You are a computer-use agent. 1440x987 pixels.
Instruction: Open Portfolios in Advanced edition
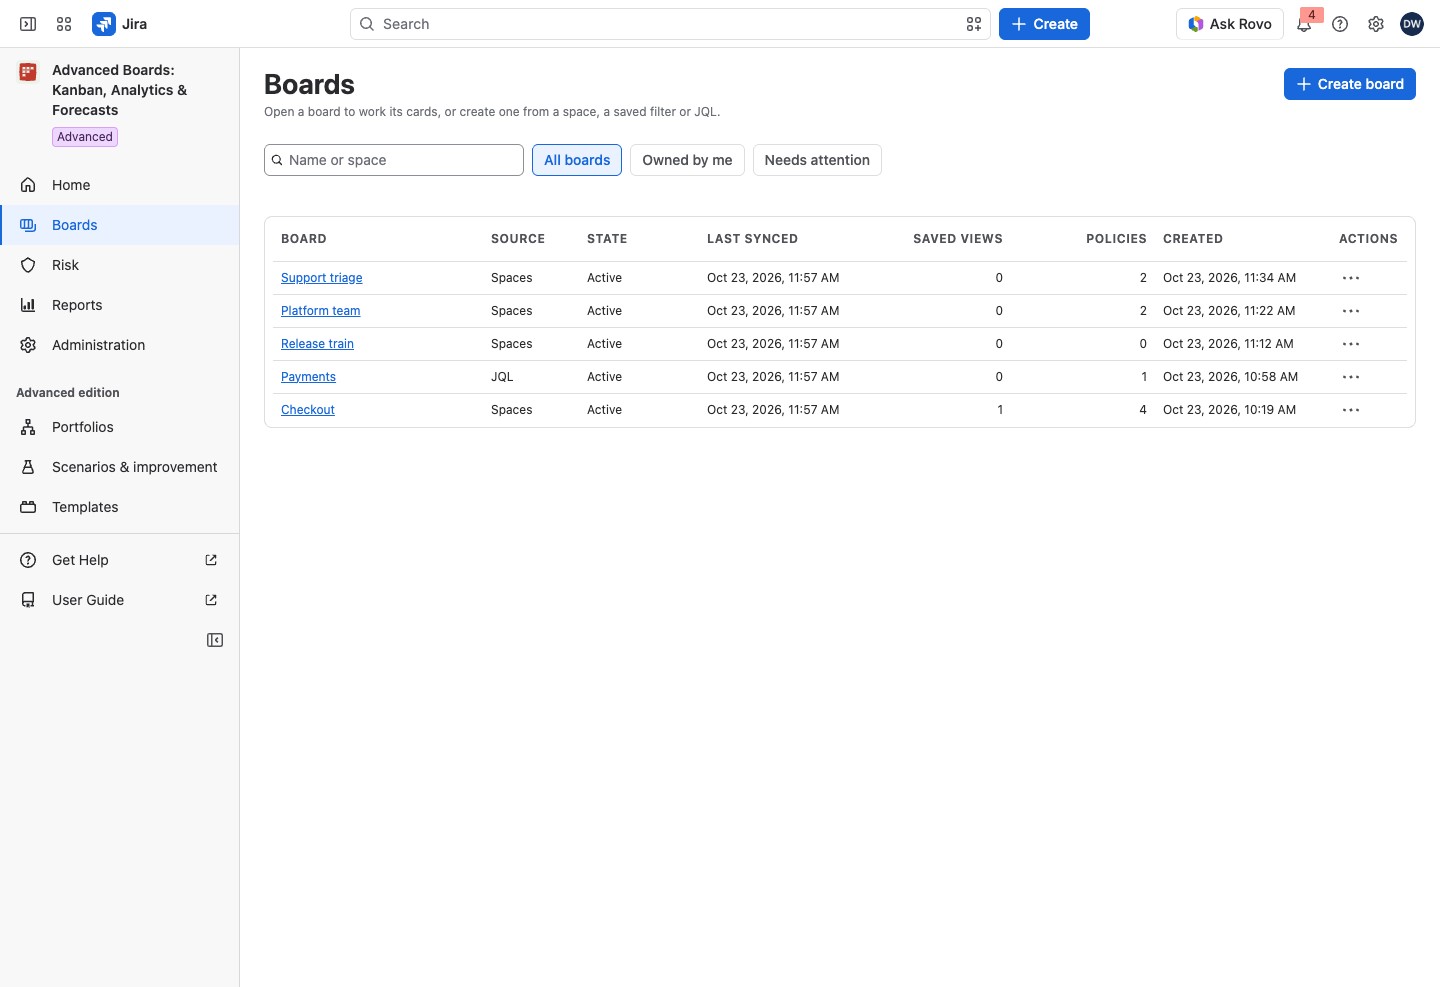(x=120, y=427)
